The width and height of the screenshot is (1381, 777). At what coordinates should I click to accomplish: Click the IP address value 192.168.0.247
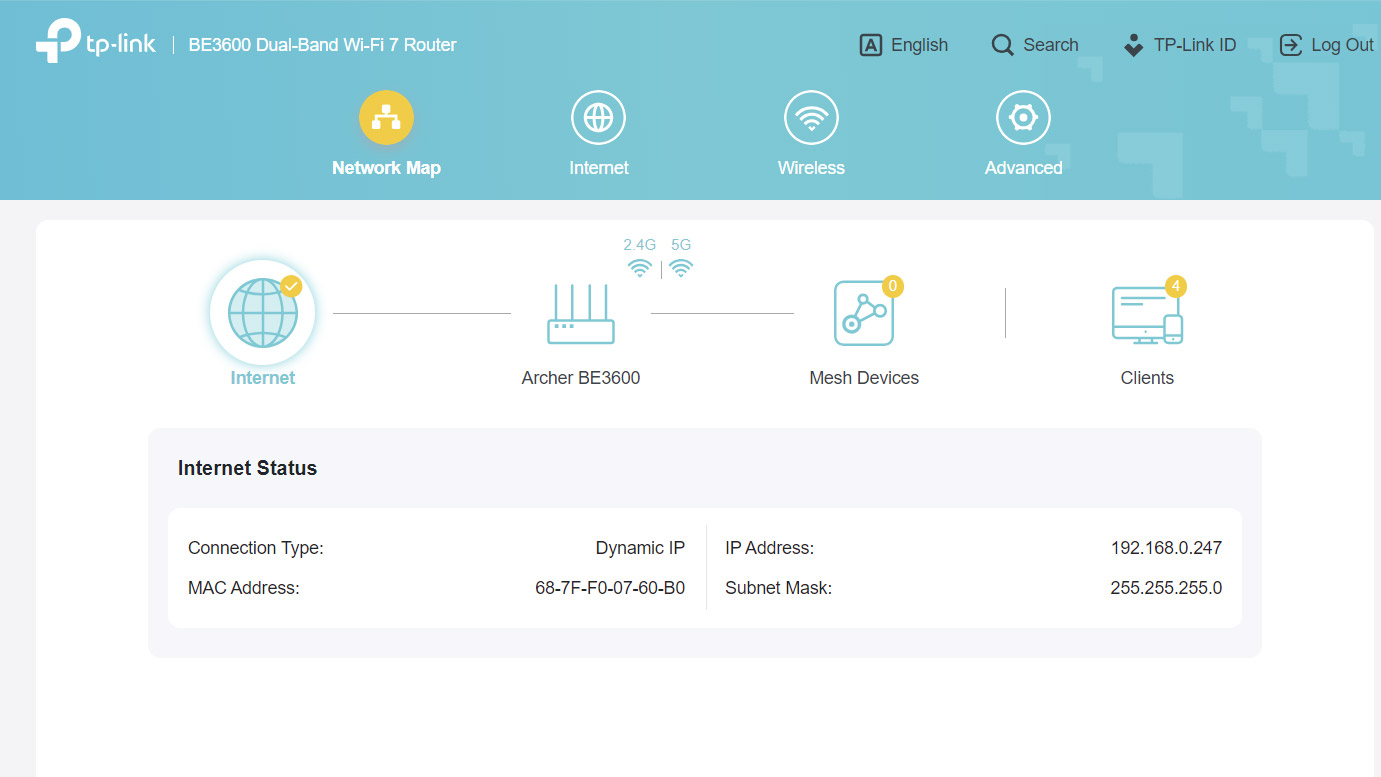(x=1166, y=548)
